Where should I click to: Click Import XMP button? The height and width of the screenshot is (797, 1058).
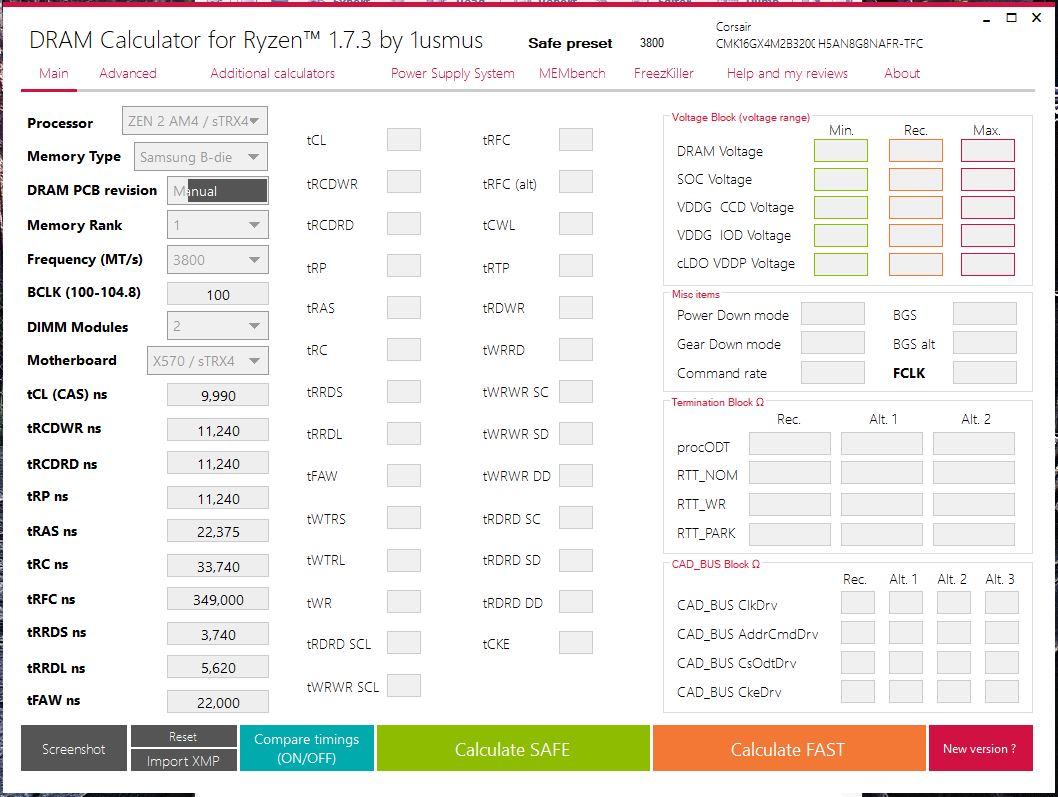[x=184, y=761]
